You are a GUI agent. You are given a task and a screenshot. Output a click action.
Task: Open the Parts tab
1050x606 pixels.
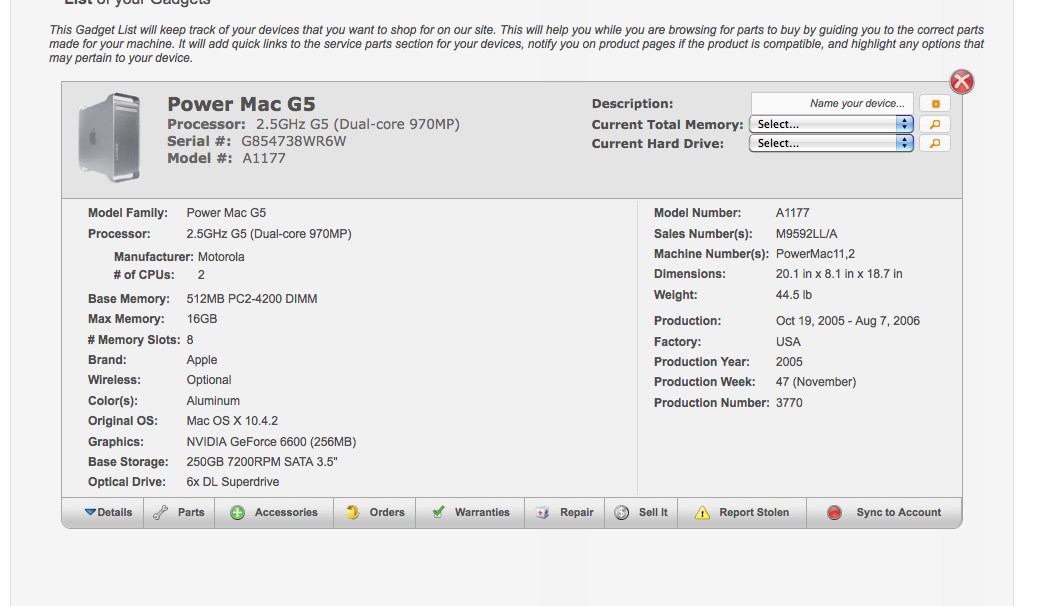179,512
